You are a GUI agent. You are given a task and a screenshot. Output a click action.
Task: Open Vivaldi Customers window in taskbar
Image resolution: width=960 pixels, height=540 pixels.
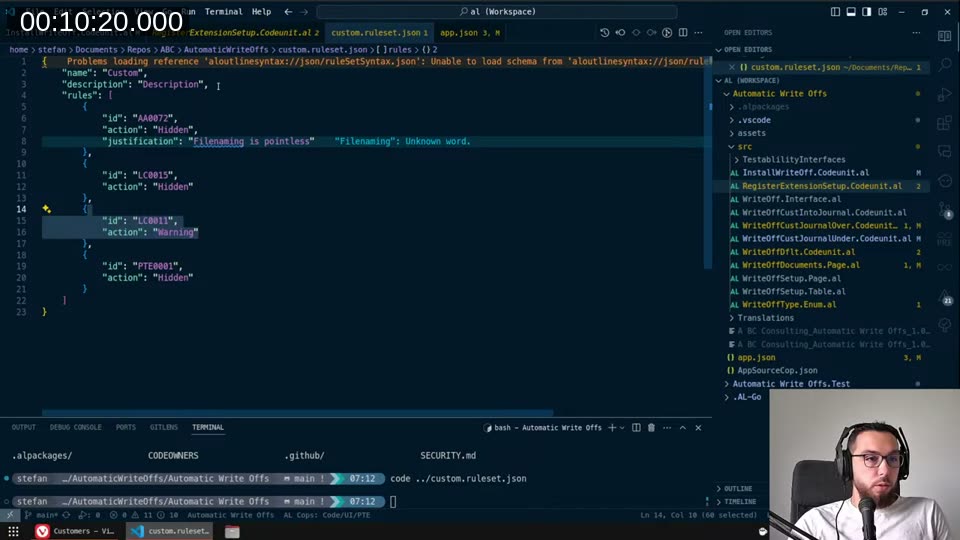75,531
